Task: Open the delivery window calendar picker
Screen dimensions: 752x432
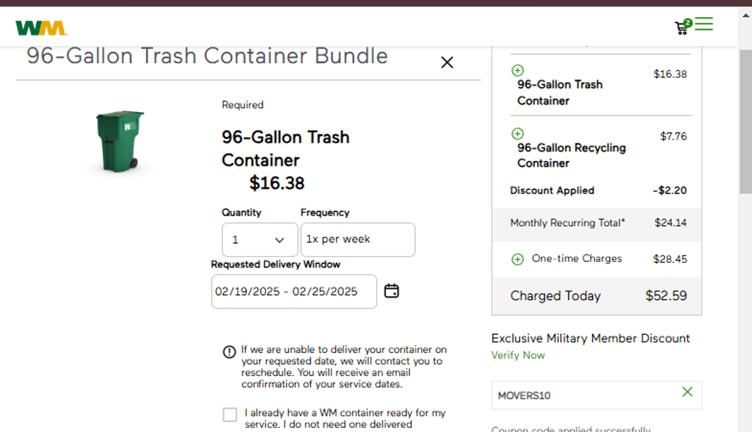Action: [x=391, y=291]
